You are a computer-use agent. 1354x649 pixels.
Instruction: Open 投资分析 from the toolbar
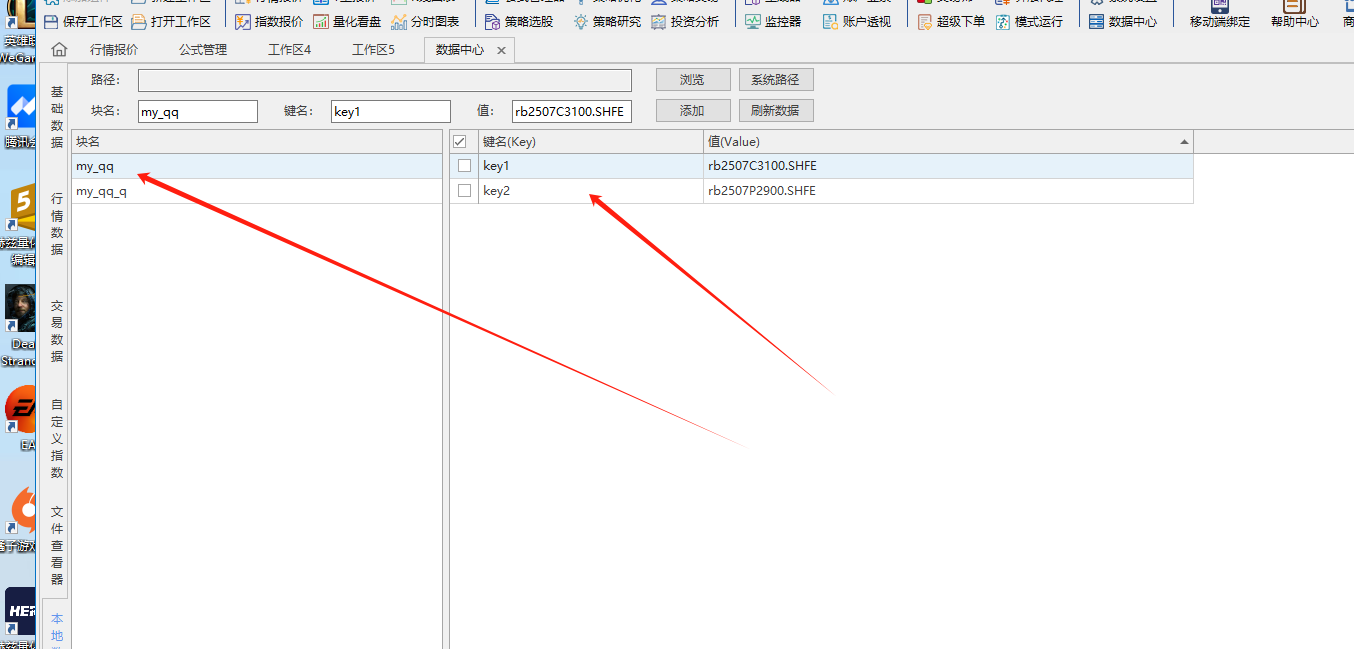coord(684,21)
